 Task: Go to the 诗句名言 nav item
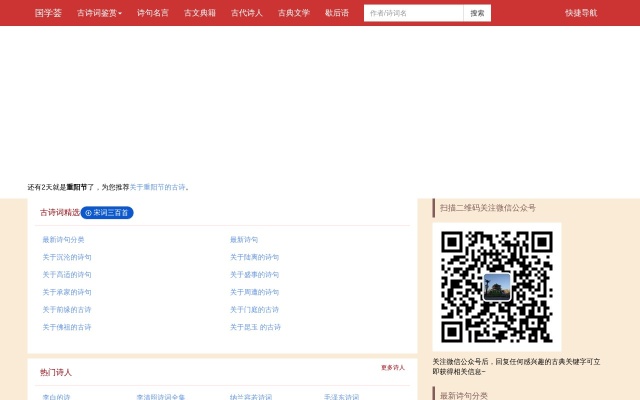point(152,13)
